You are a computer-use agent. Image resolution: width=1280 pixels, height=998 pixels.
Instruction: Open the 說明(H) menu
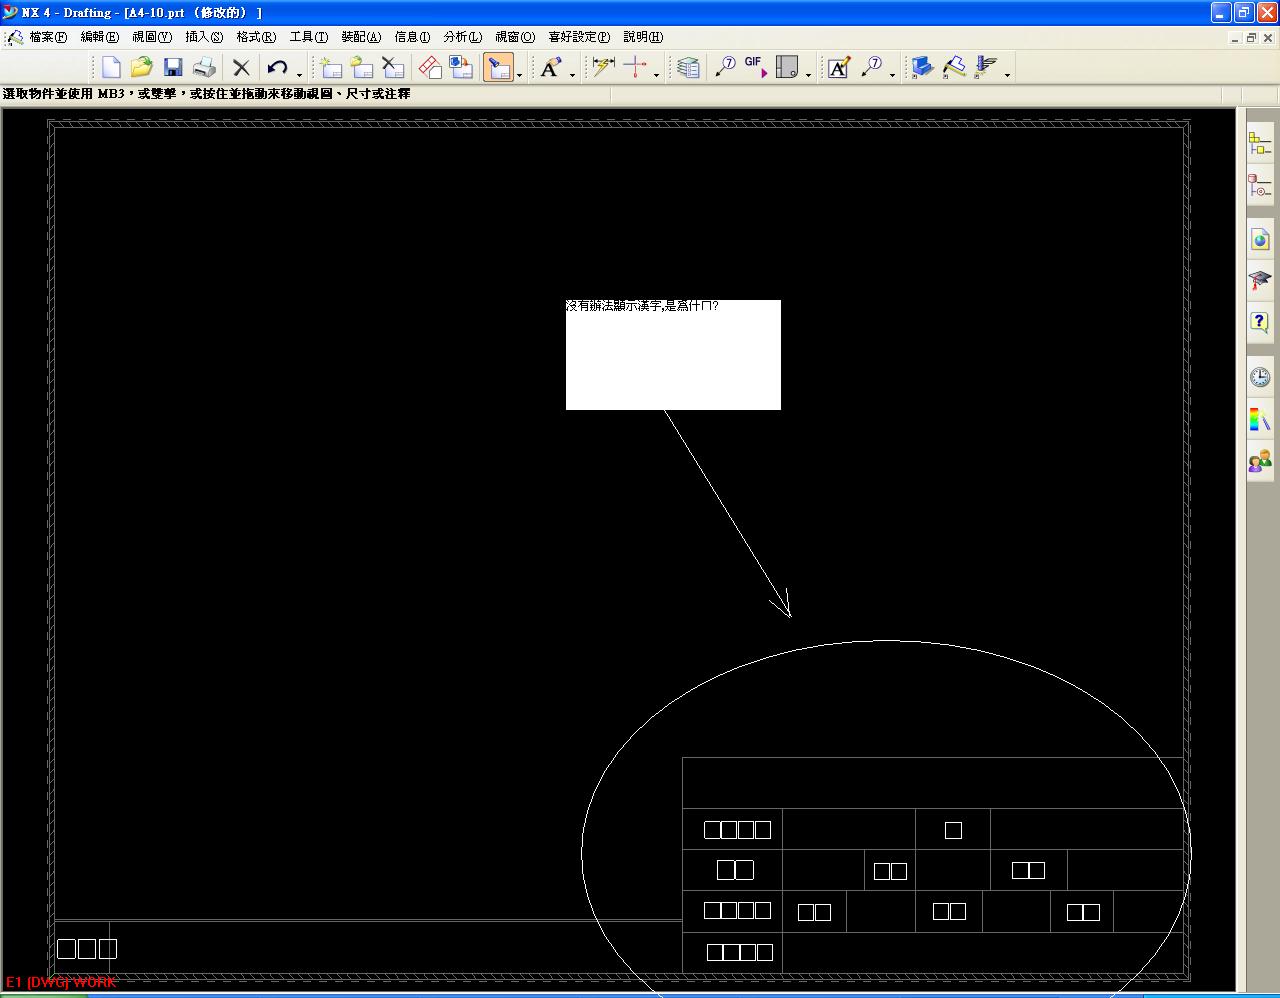[643, 37]
